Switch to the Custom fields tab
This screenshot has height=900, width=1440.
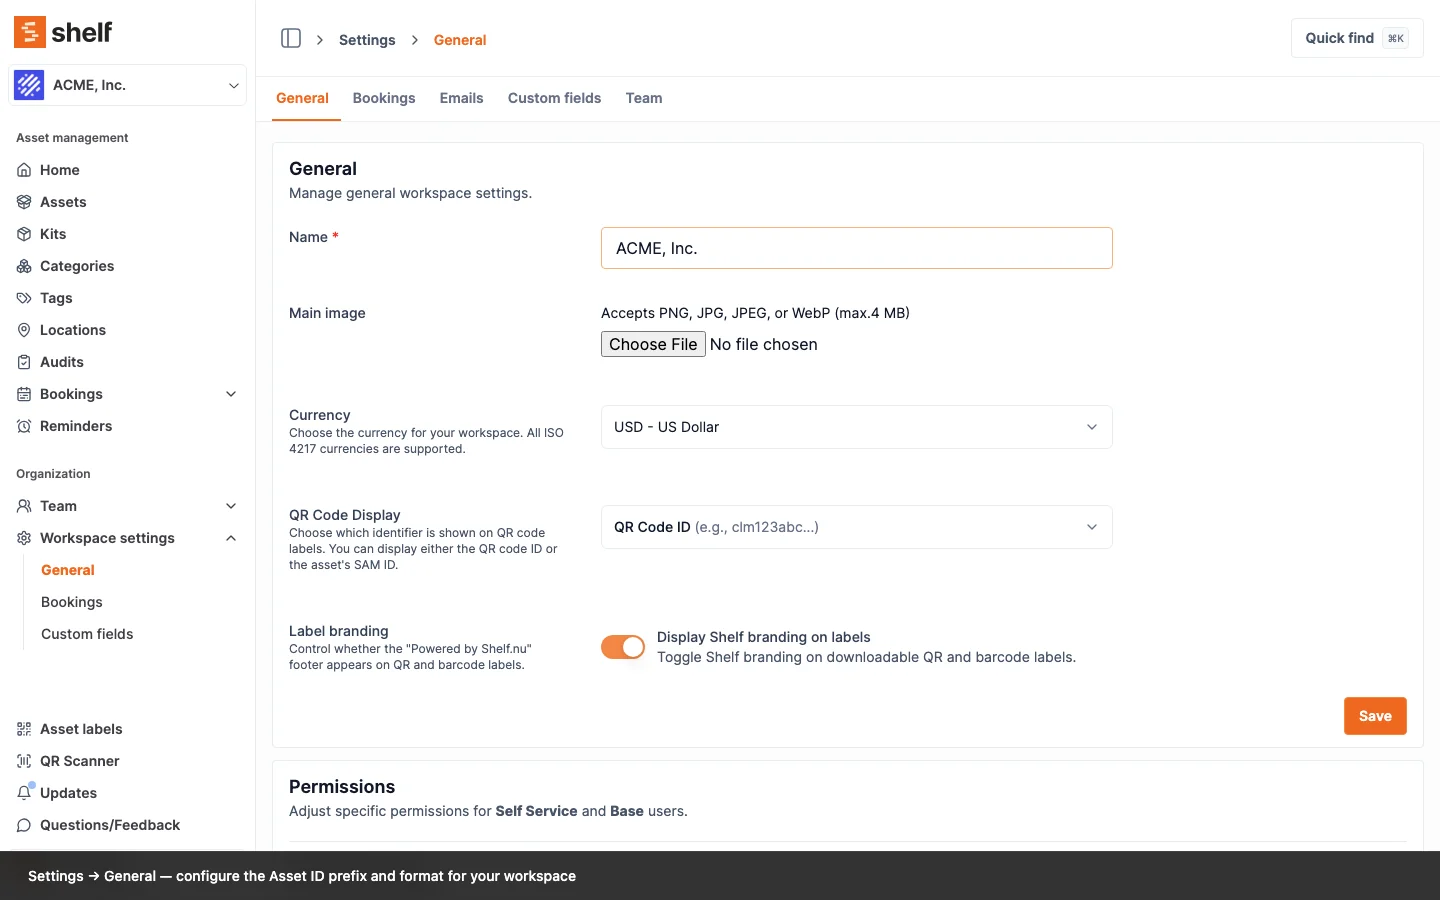pos(554,98)
